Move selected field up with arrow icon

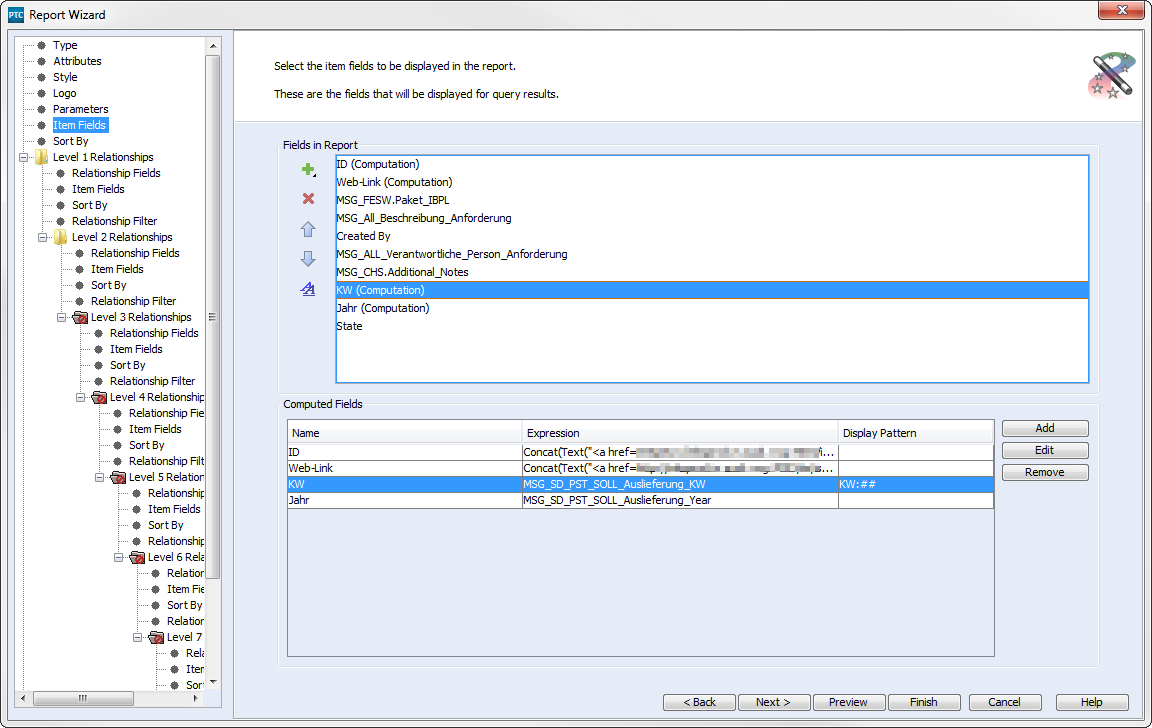308,229
